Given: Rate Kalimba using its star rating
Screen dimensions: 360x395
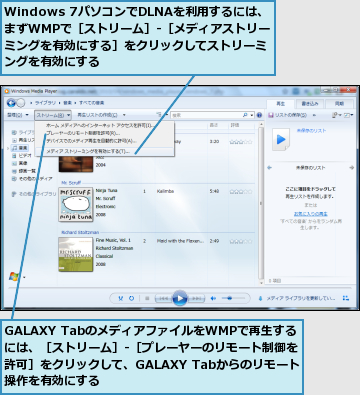Looking at the screenshot, I should coord(241,192).
